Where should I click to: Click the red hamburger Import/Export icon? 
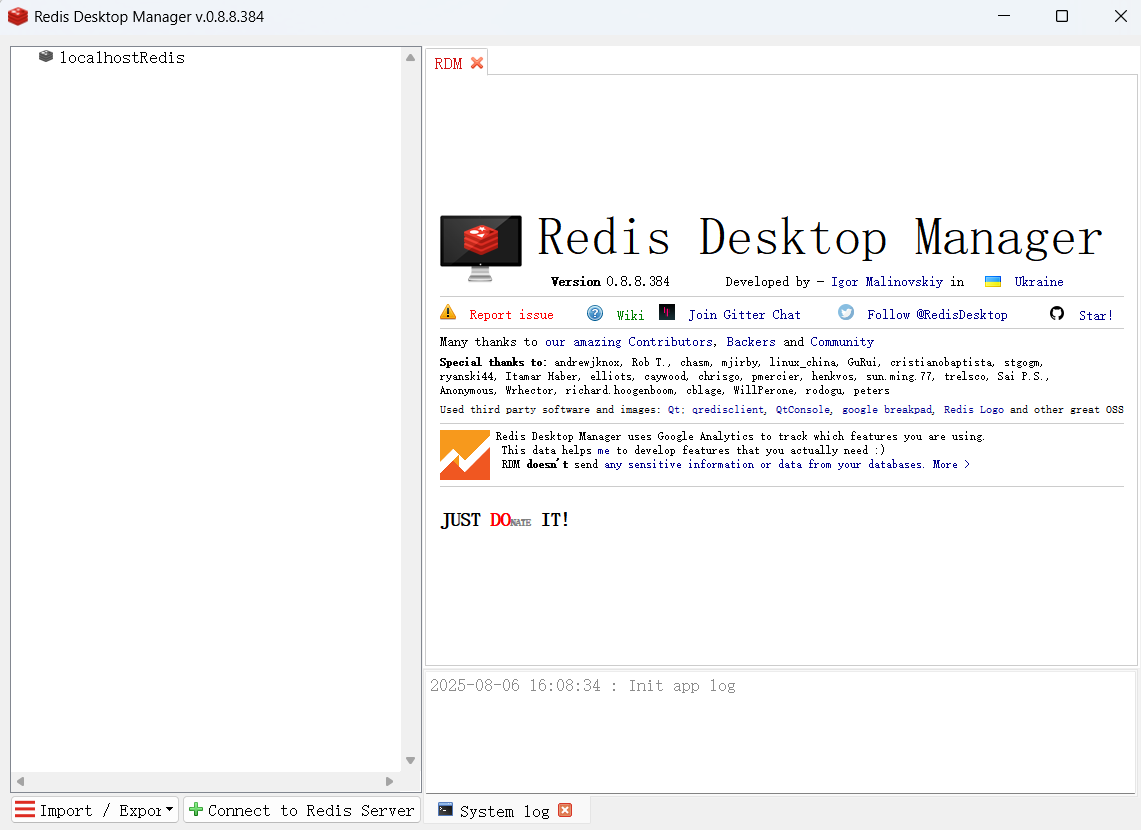[x=25, y=809]
